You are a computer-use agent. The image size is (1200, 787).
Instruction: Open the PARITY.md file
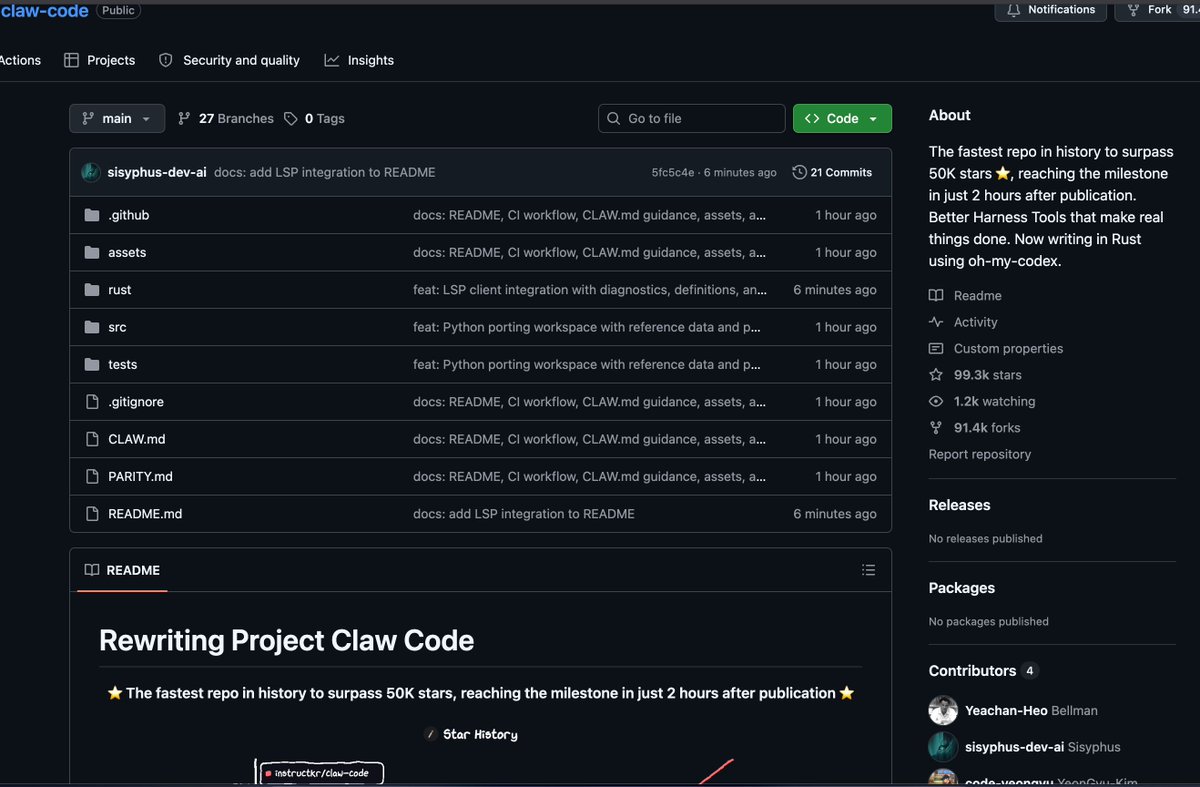[140, 476]
